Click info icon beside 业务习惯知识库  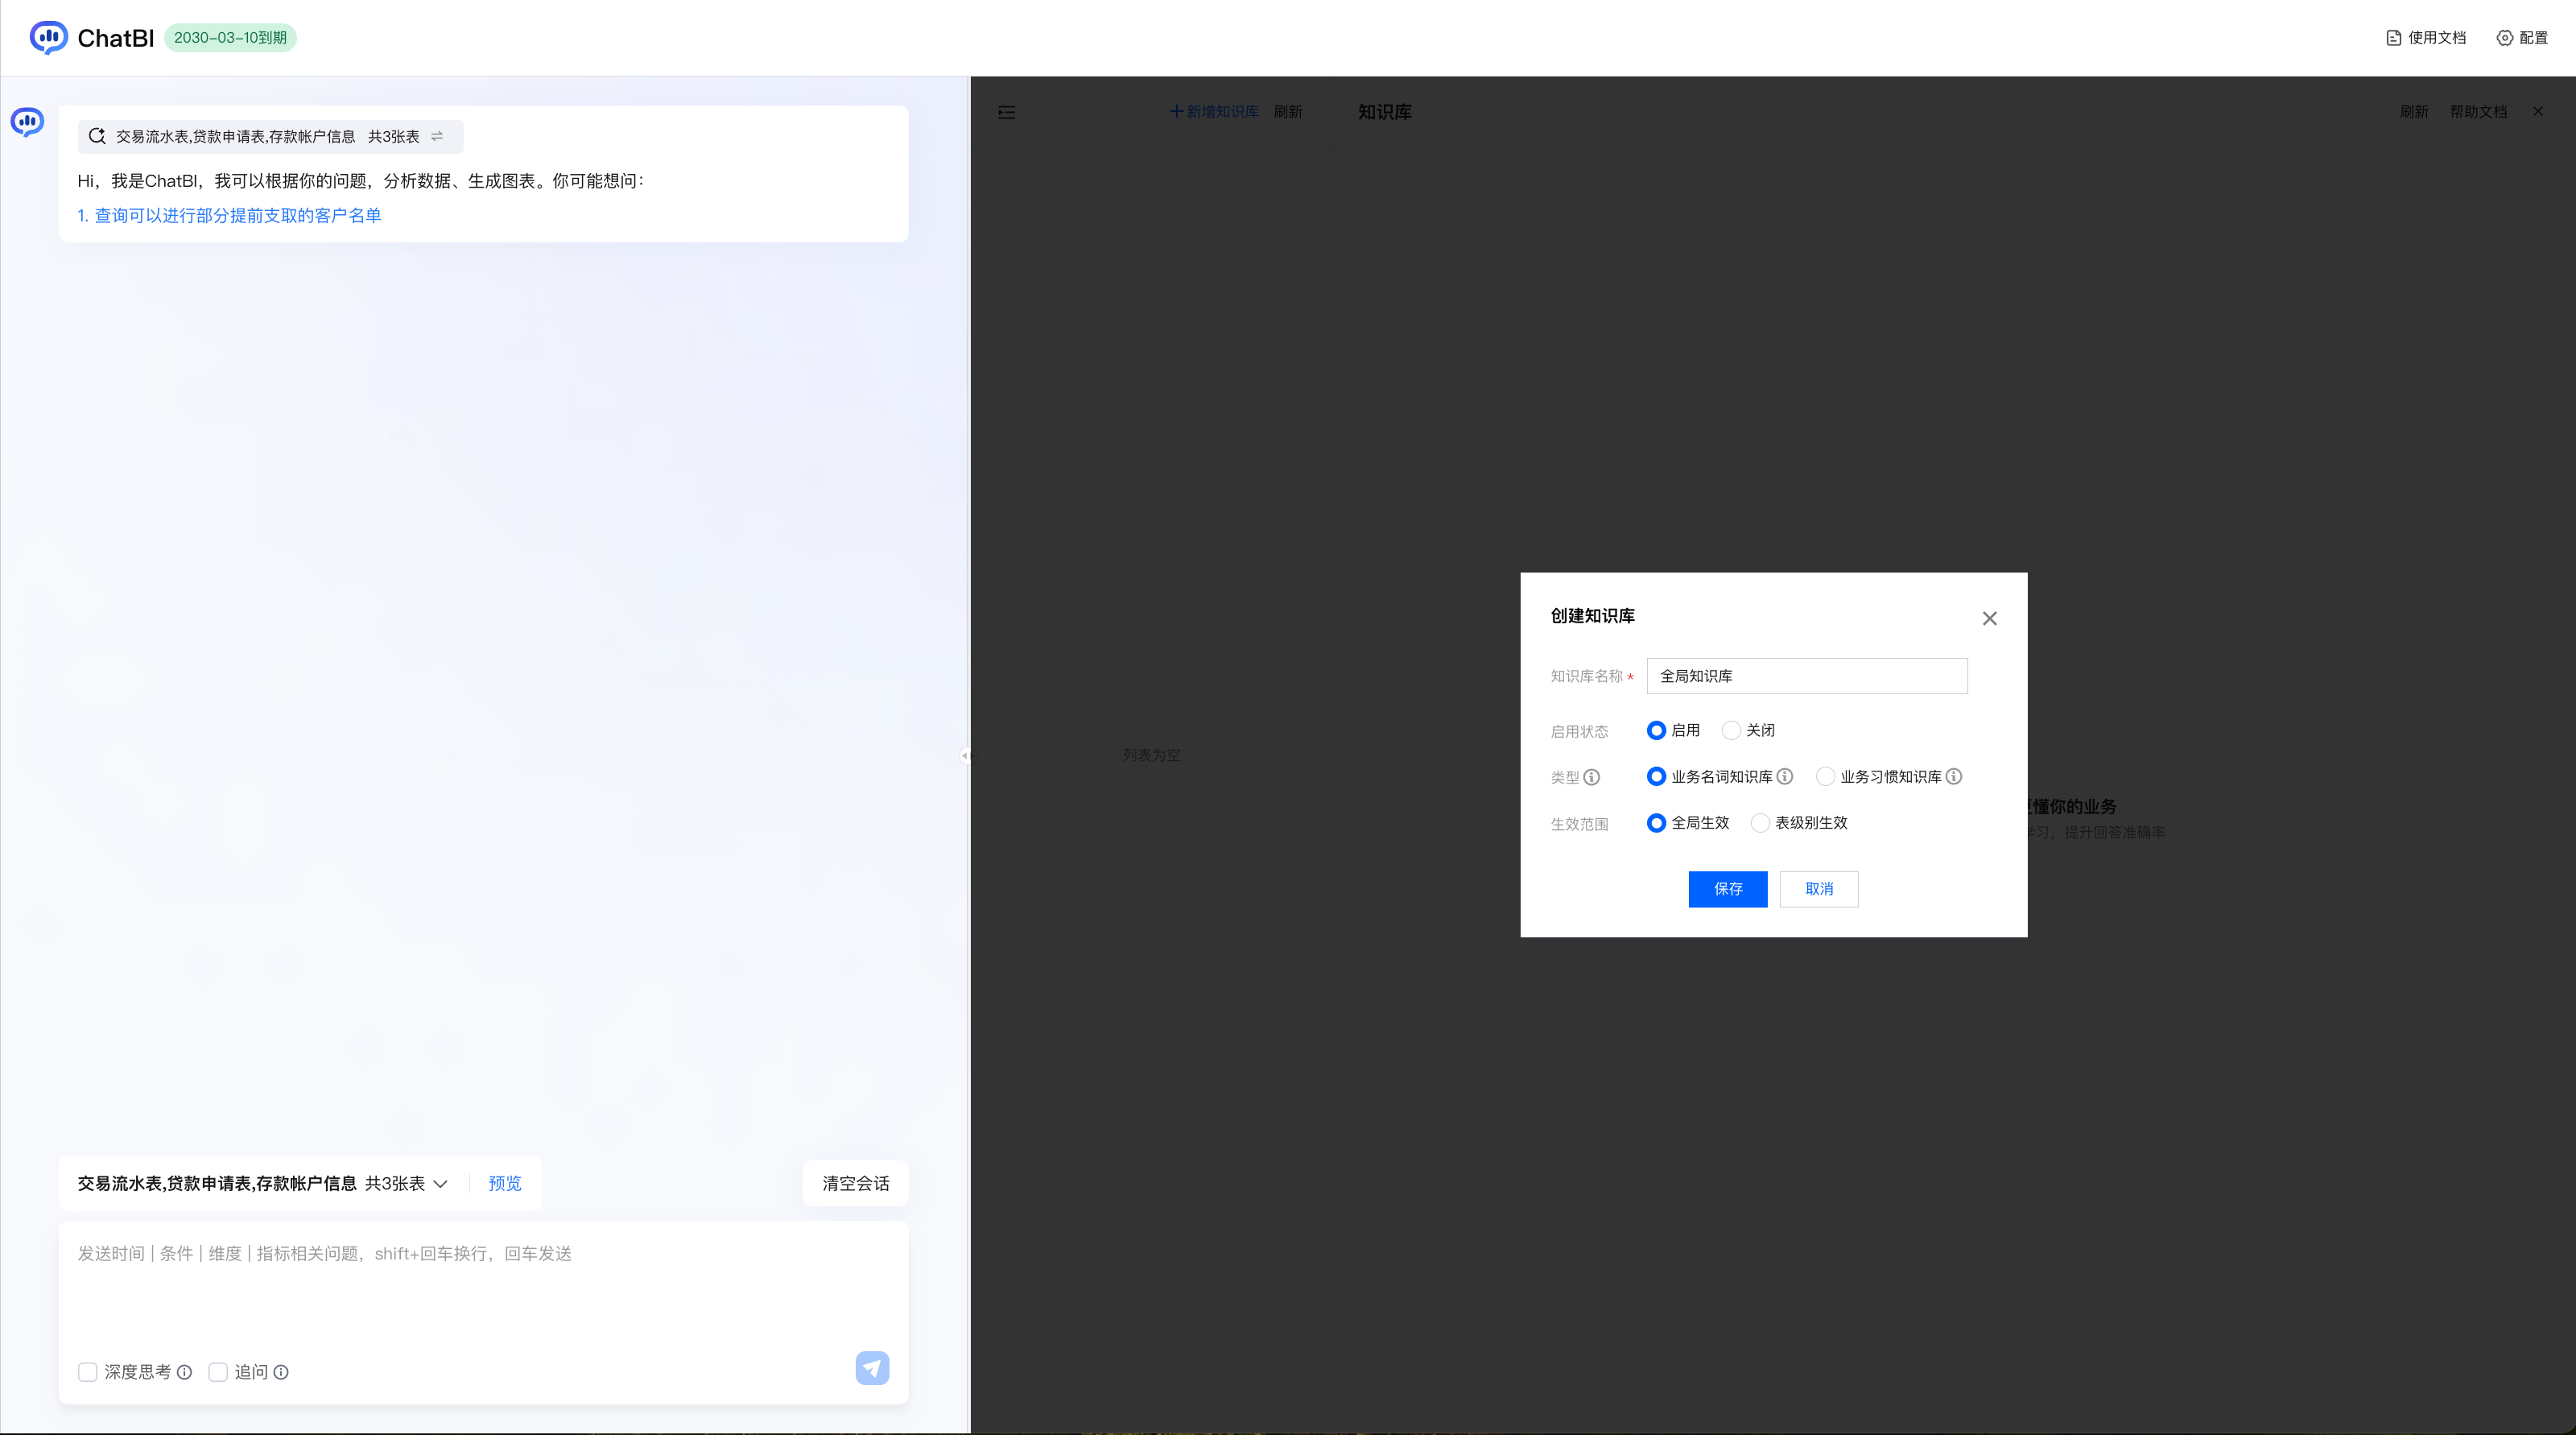point(1954,776)
